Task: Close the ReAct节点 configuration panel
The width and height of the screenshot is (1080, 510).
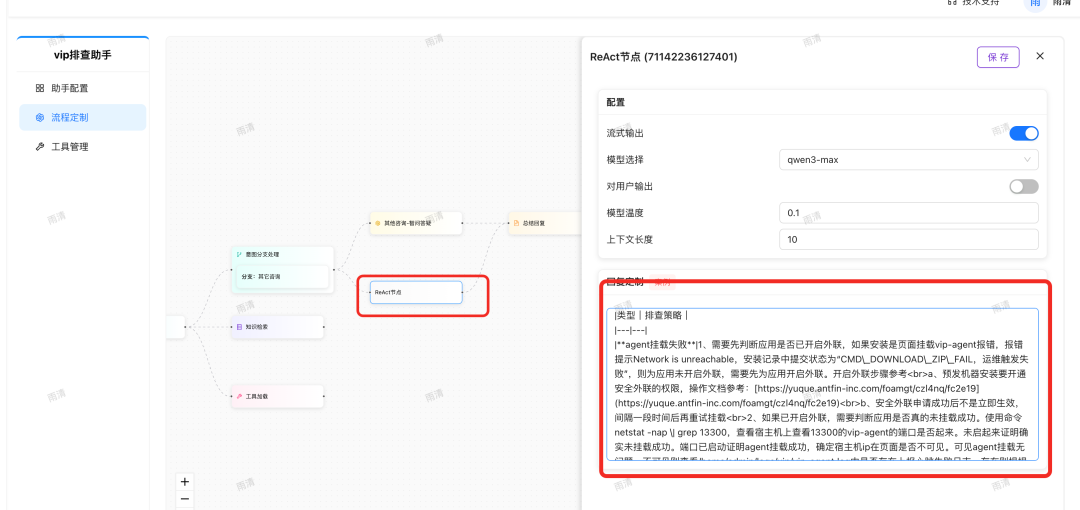Action: pyautogui.click(x=1039, y=56)
